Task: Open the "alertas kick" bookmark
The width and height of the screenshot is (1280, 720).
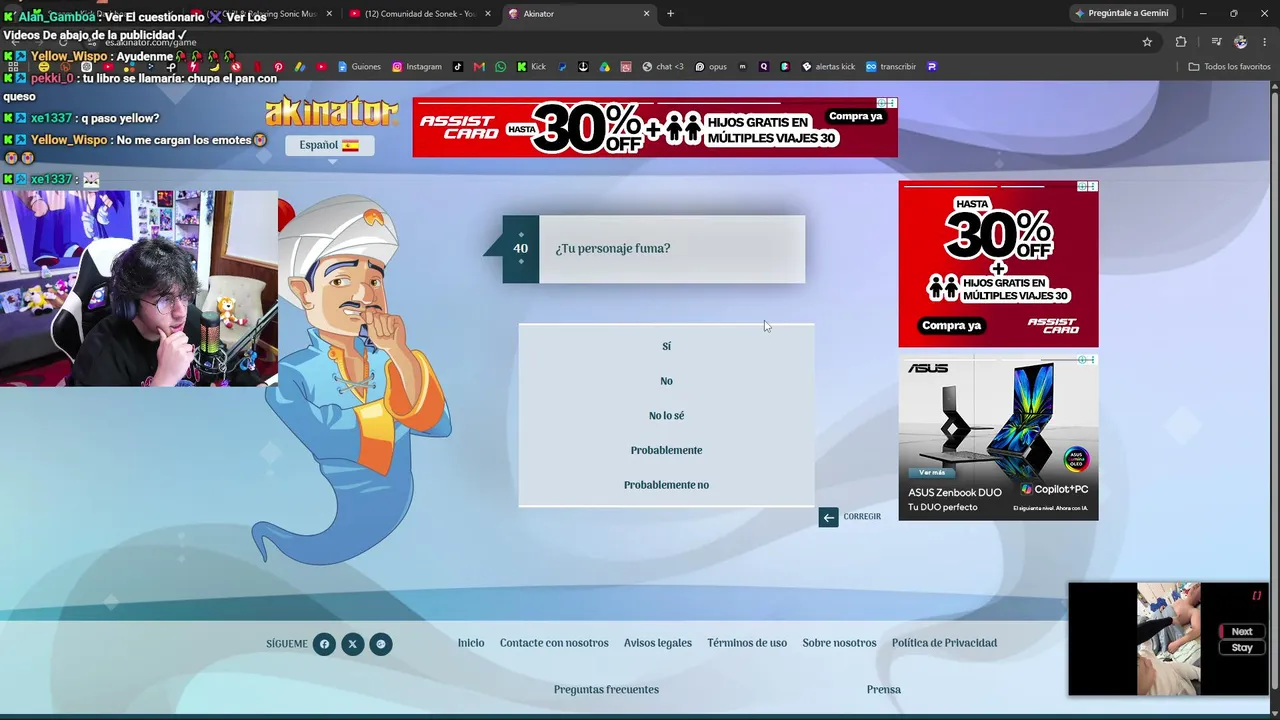Action: pos(828,67)
